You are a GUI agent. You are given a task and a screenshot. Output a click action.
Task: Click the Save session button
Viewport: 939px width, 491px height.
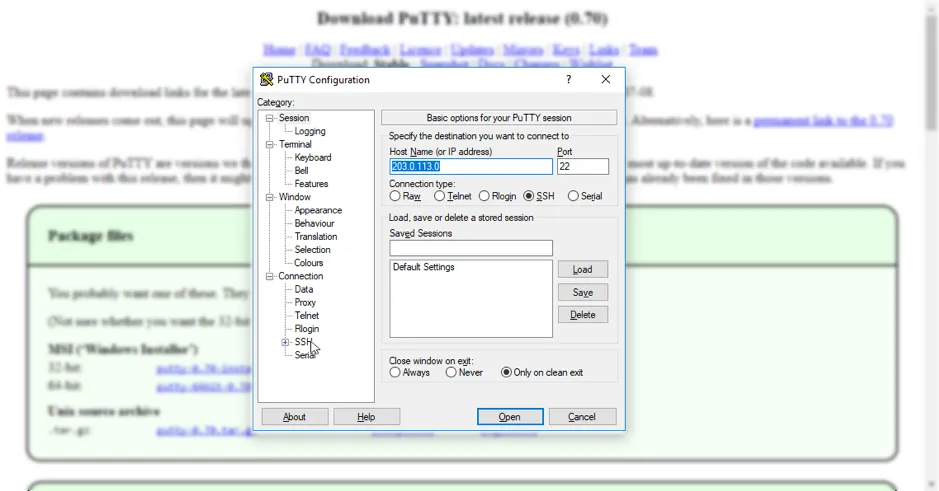pyautogui.click(x=583, y=292)
